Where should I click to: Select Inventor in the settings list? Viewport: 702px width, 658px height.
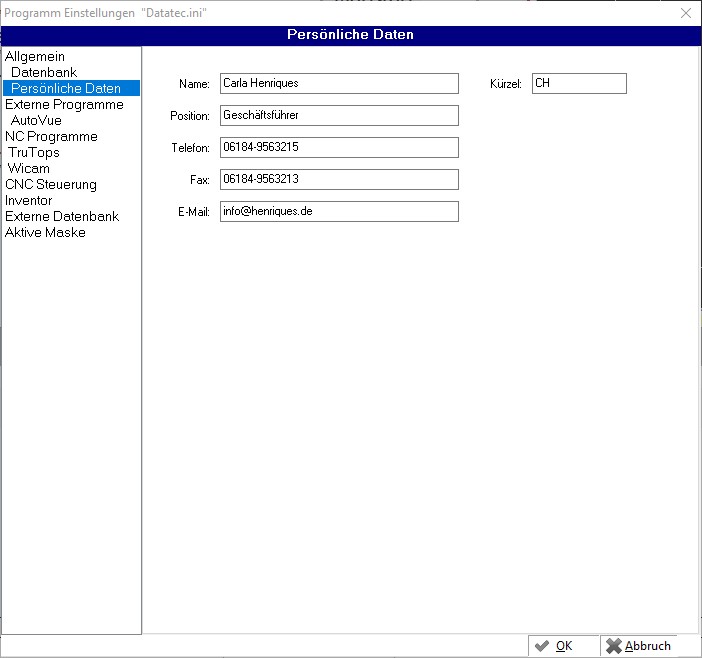pyautogui.click(x=29, y=201)
